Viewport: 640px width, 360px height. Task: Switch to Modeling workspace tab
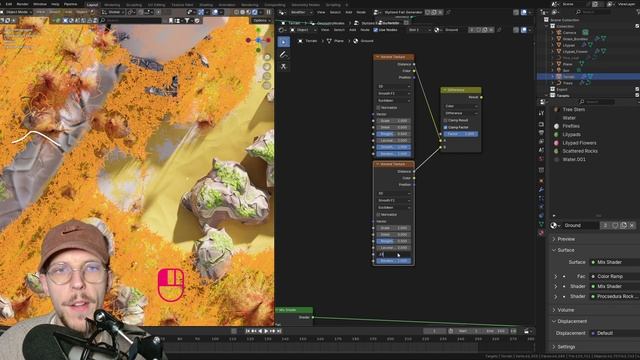point(112,5)
